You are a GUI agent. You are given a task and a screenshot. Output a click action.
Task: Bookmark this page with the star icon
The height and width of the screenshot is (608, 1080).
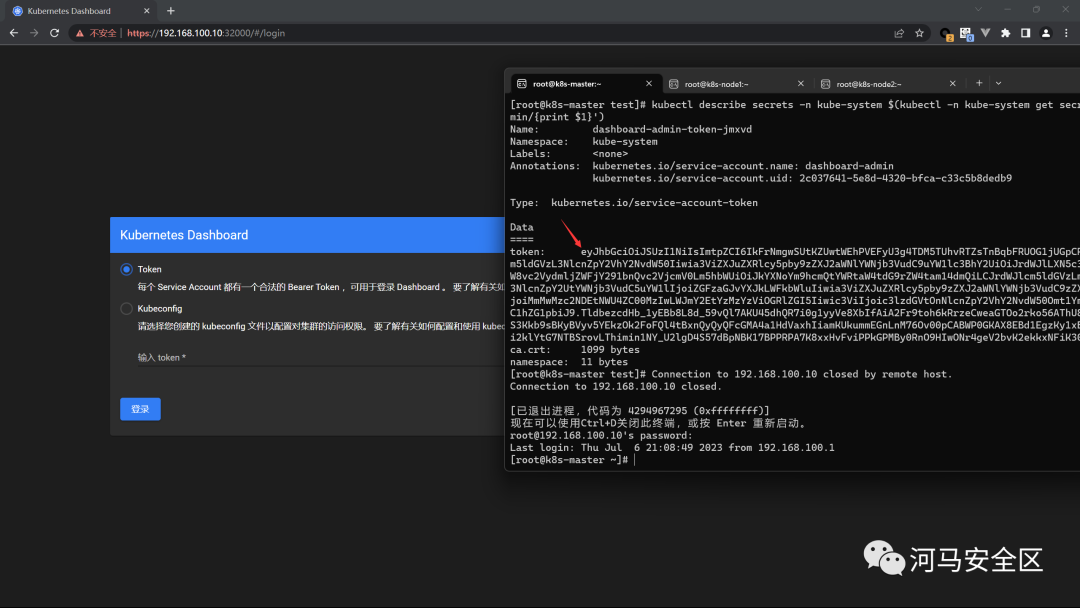(919, 33)
